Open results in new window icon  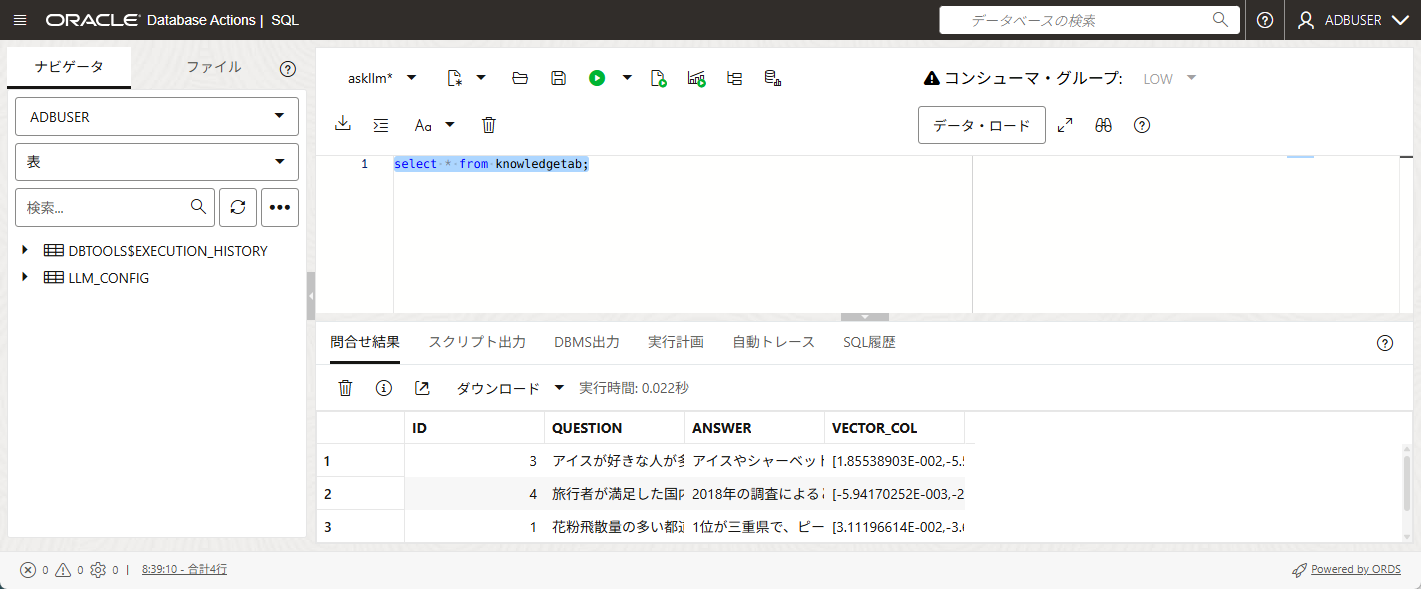coord(422,388)
